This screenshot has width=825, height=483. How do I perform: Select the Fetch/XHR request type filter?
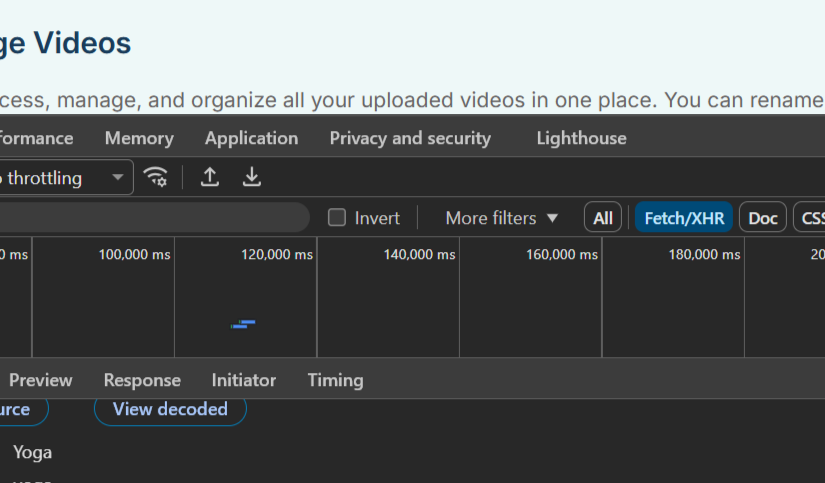click(684, 217)
